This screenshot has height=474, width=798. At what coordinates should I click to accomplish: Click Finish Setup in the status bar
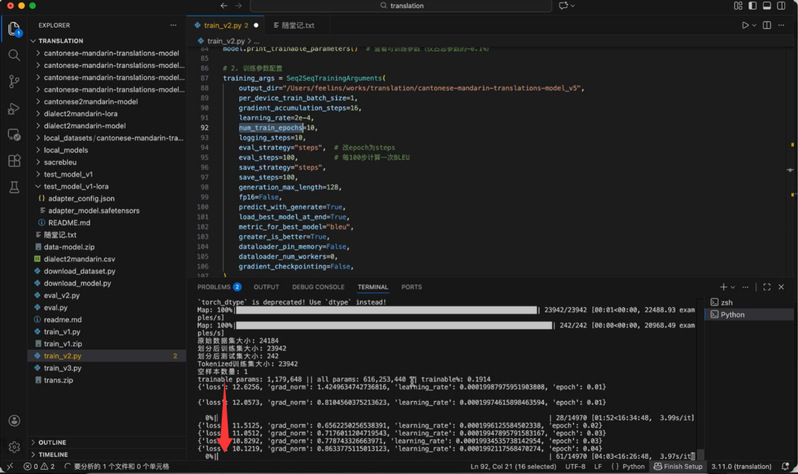pos(678,467)
